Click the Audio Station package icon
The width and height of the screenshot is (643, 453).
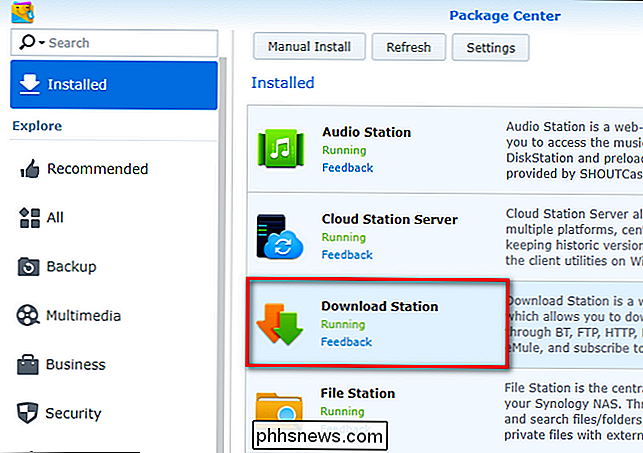pyautogui.click(x=281, y=148)
